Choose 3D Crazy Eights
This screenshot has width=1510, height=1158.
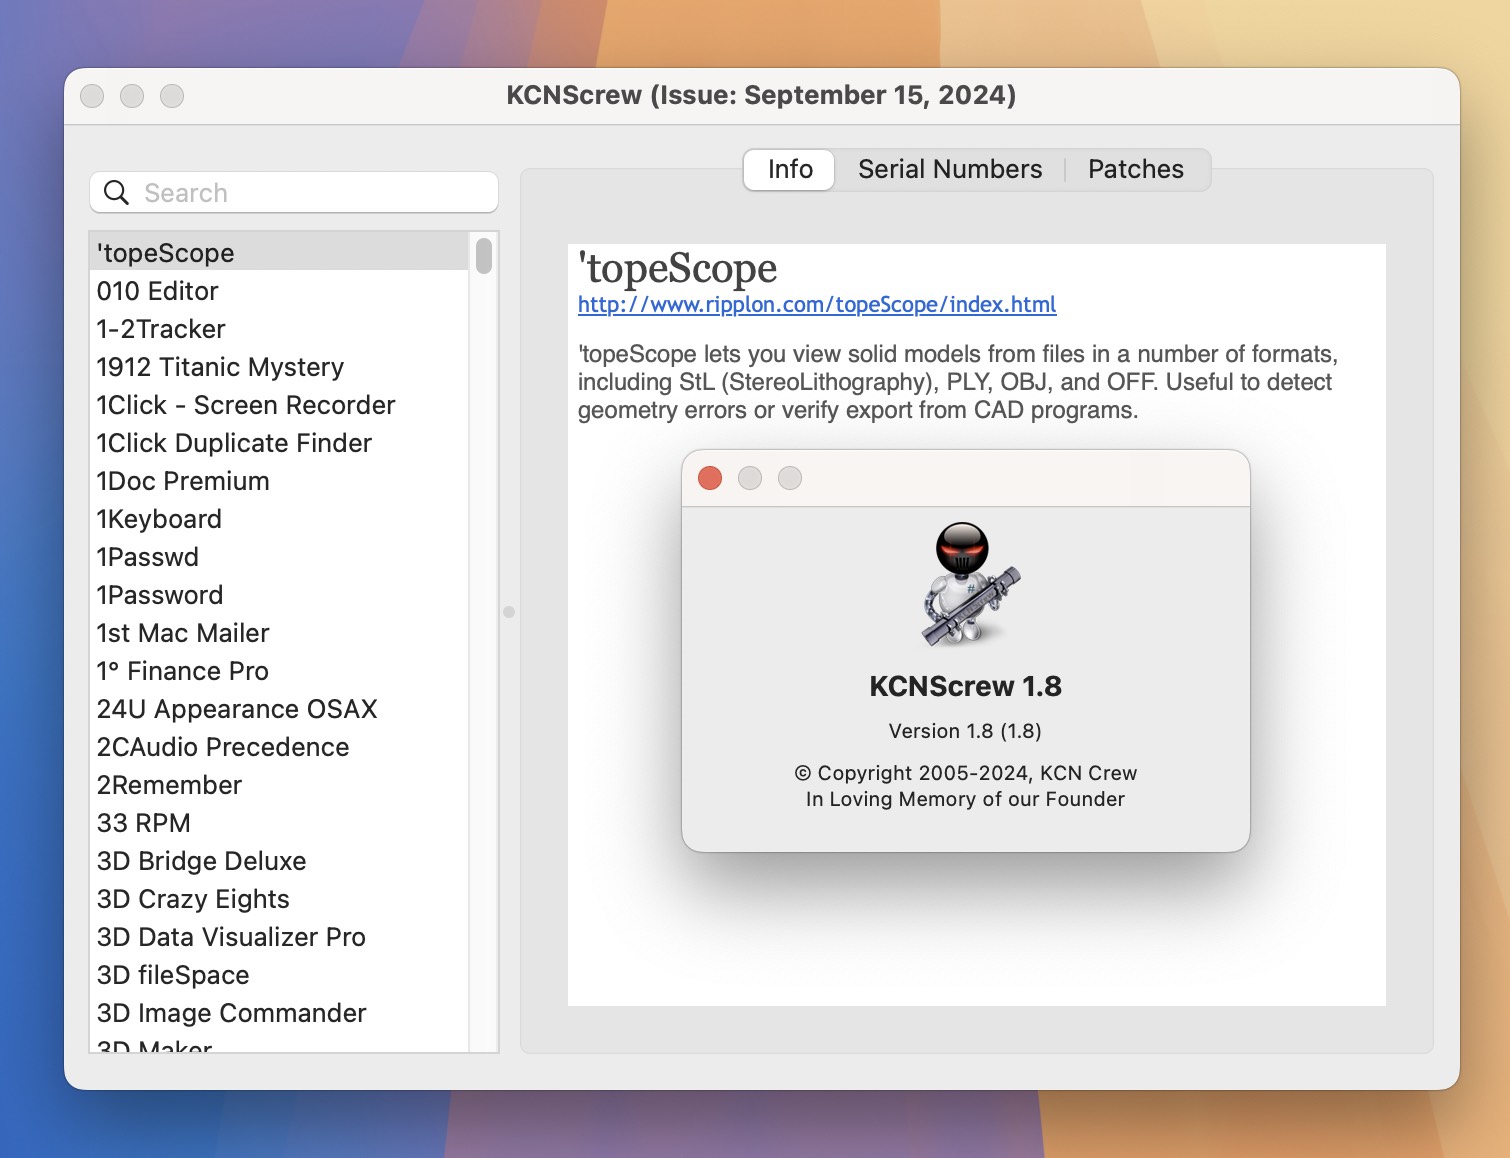(x=279, y=899)
